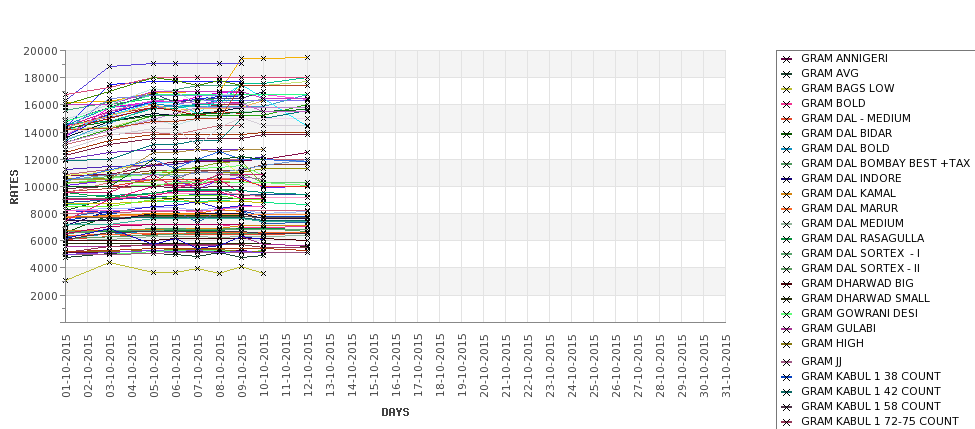
Task: Select the GRAM GOWRANI DESI legend entry
Action: pos(859,313)
